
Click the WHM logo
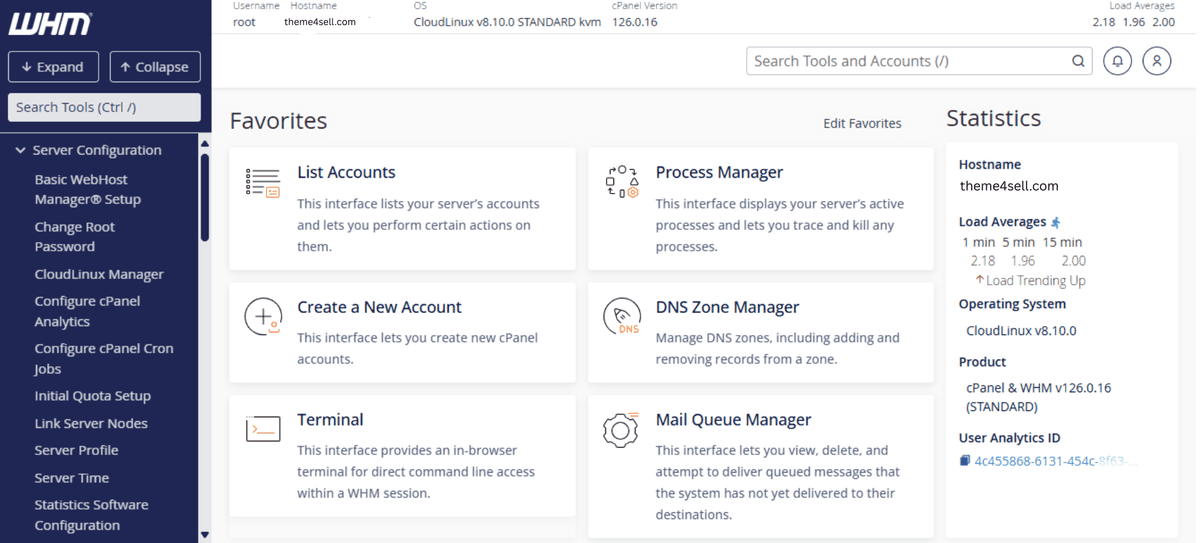click(x=50, y=23)
